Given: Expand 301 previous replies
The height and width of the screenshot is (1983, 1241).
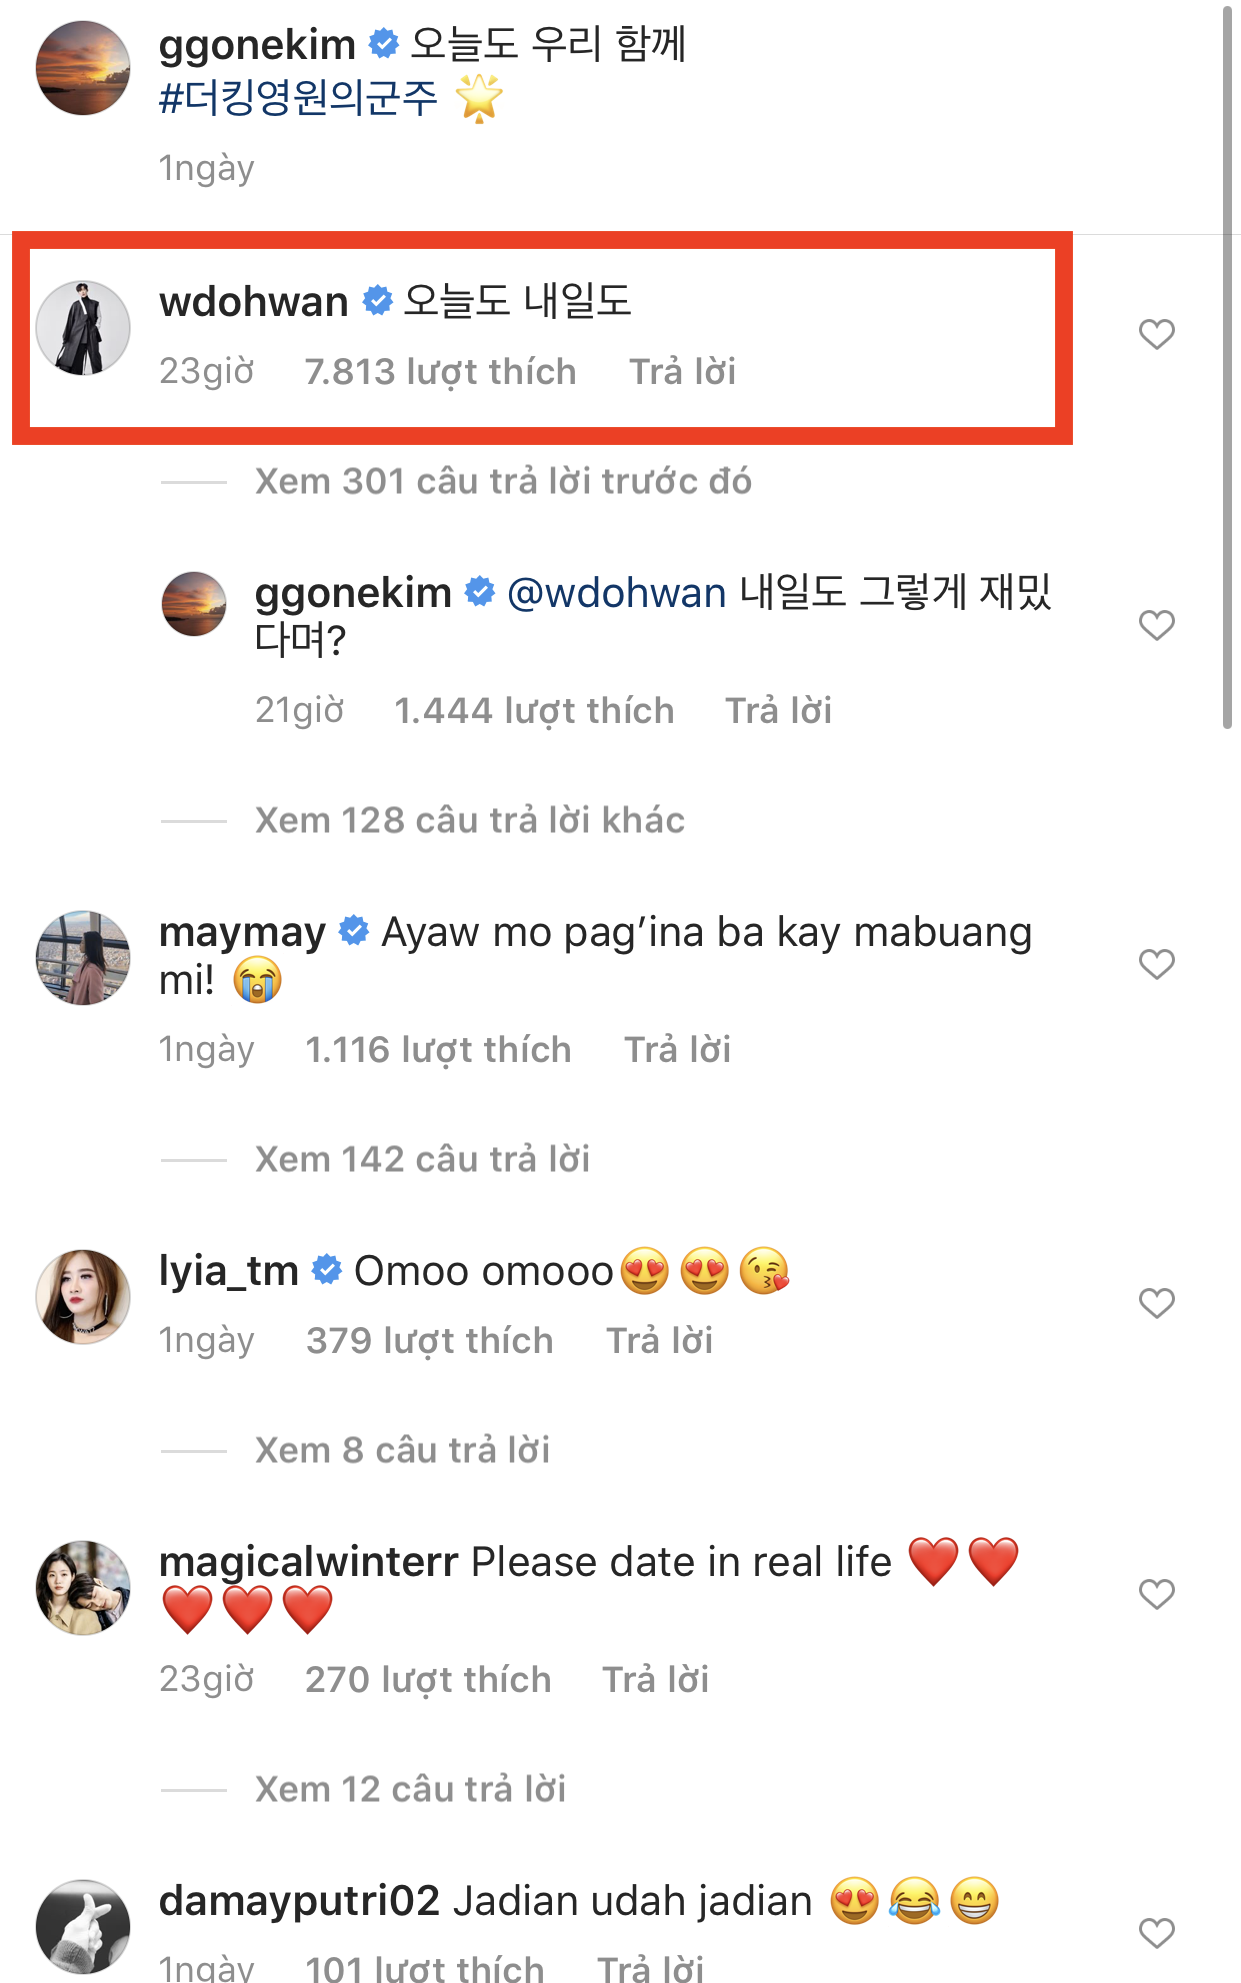Looking at the screenshot, I should click(503, 481).
